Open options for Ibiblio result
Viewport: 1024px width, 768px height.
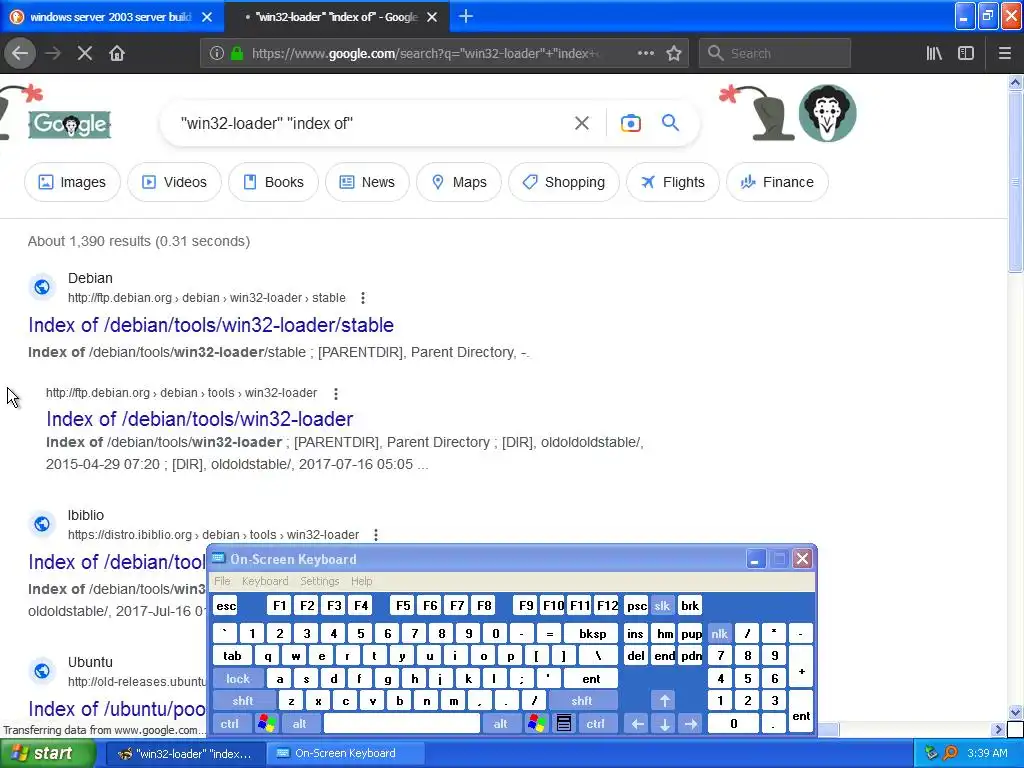click(376, 535)
